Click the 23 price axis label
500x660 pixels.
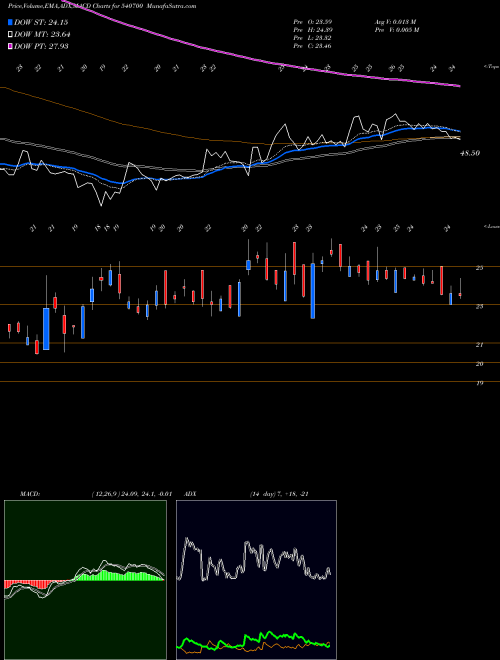point(480,306)
